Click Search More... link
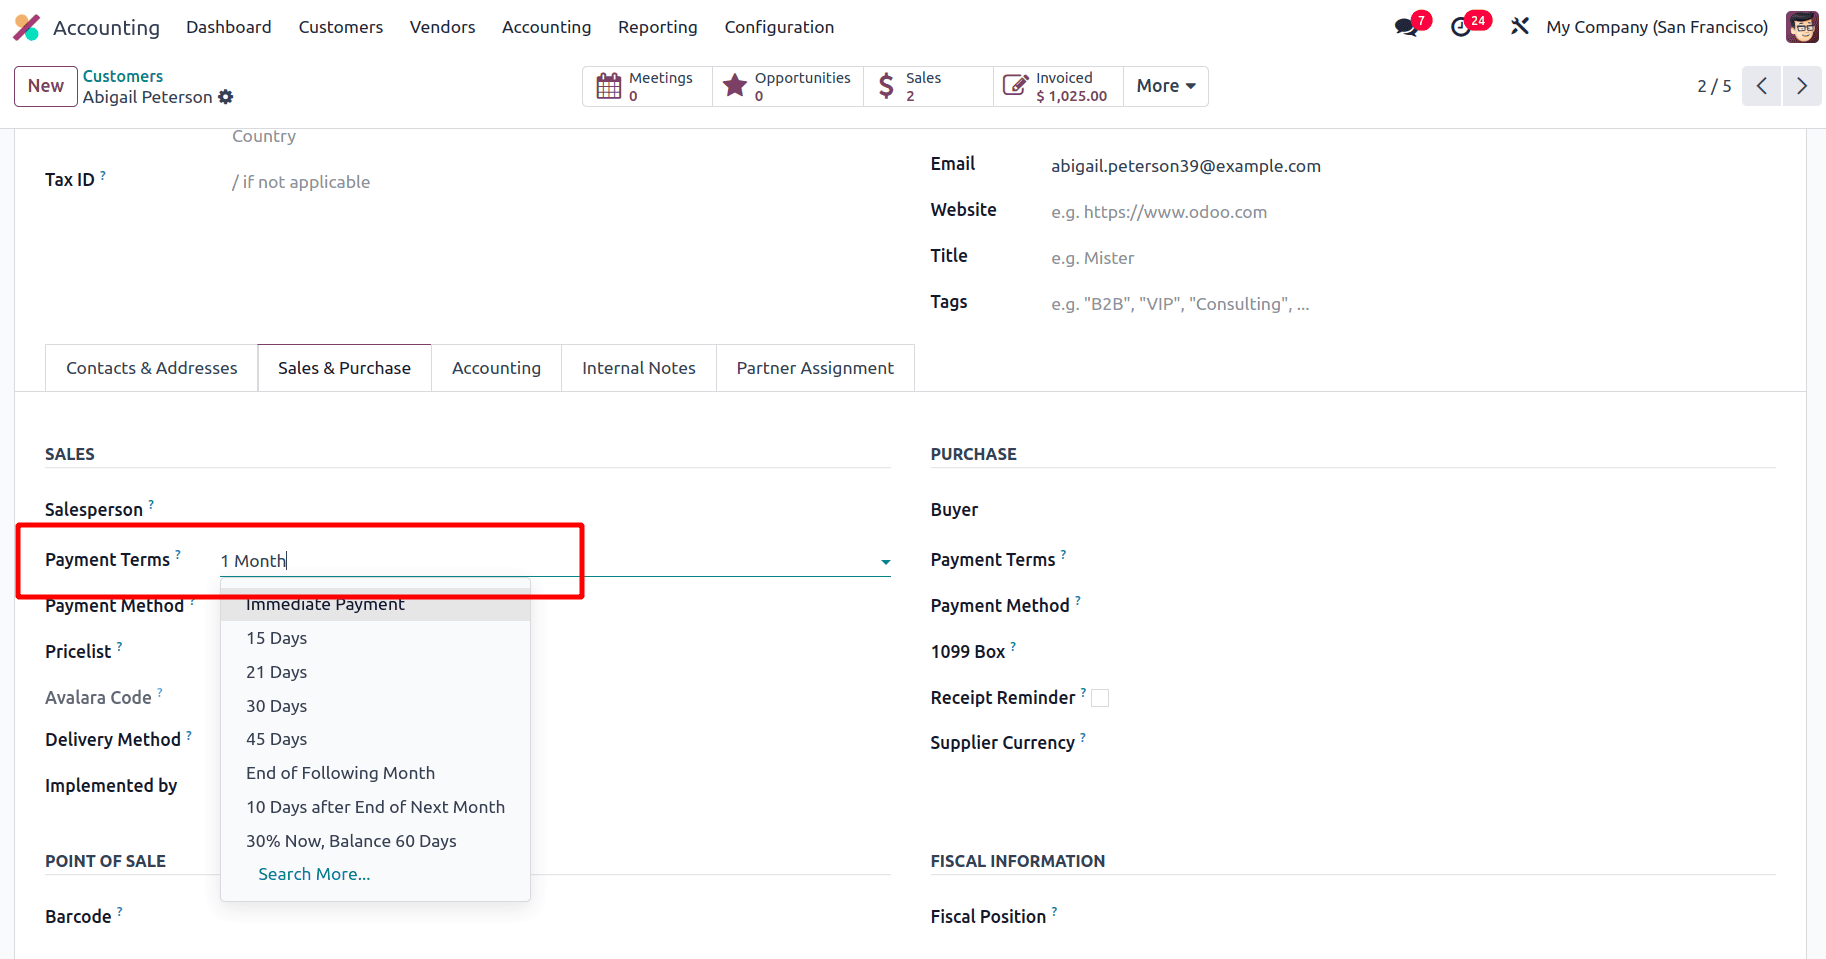Viewport: 1826px width, 959px height. [x=314, y=874]
